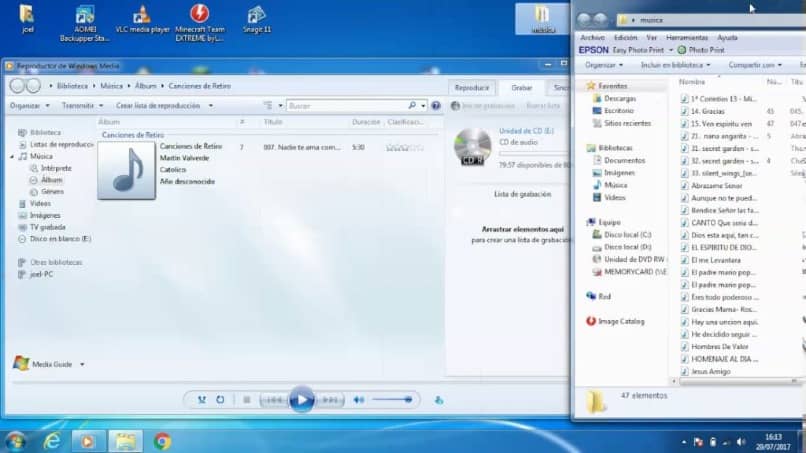Screen dimensions: 806x453
Task: Open the Media Guide dropdown arrow
Action: [82, 364]
